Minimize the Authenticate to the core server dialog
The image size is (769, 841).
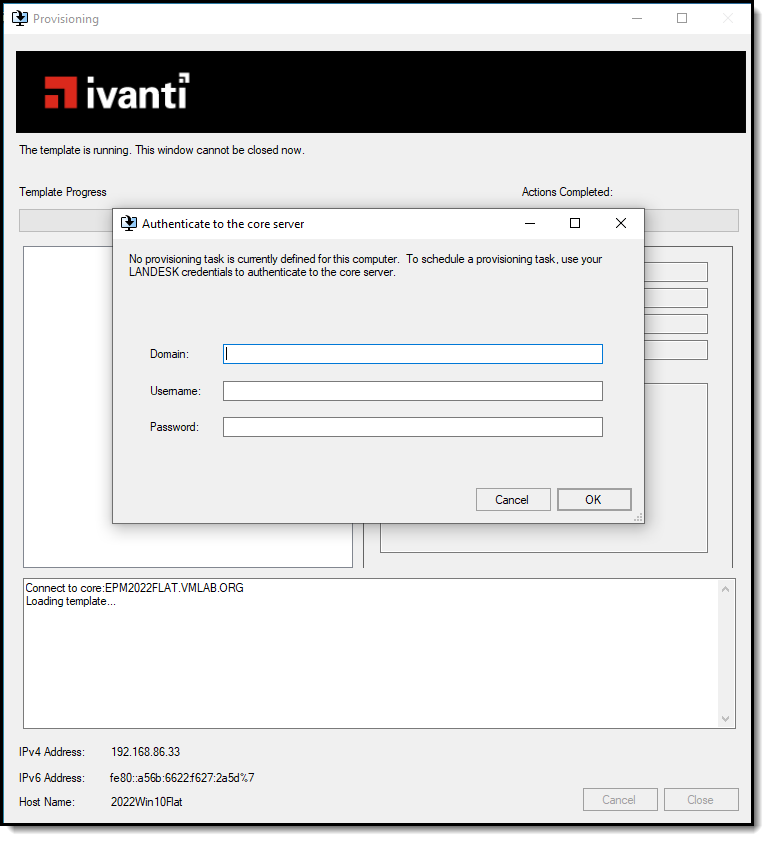point(530,223)
